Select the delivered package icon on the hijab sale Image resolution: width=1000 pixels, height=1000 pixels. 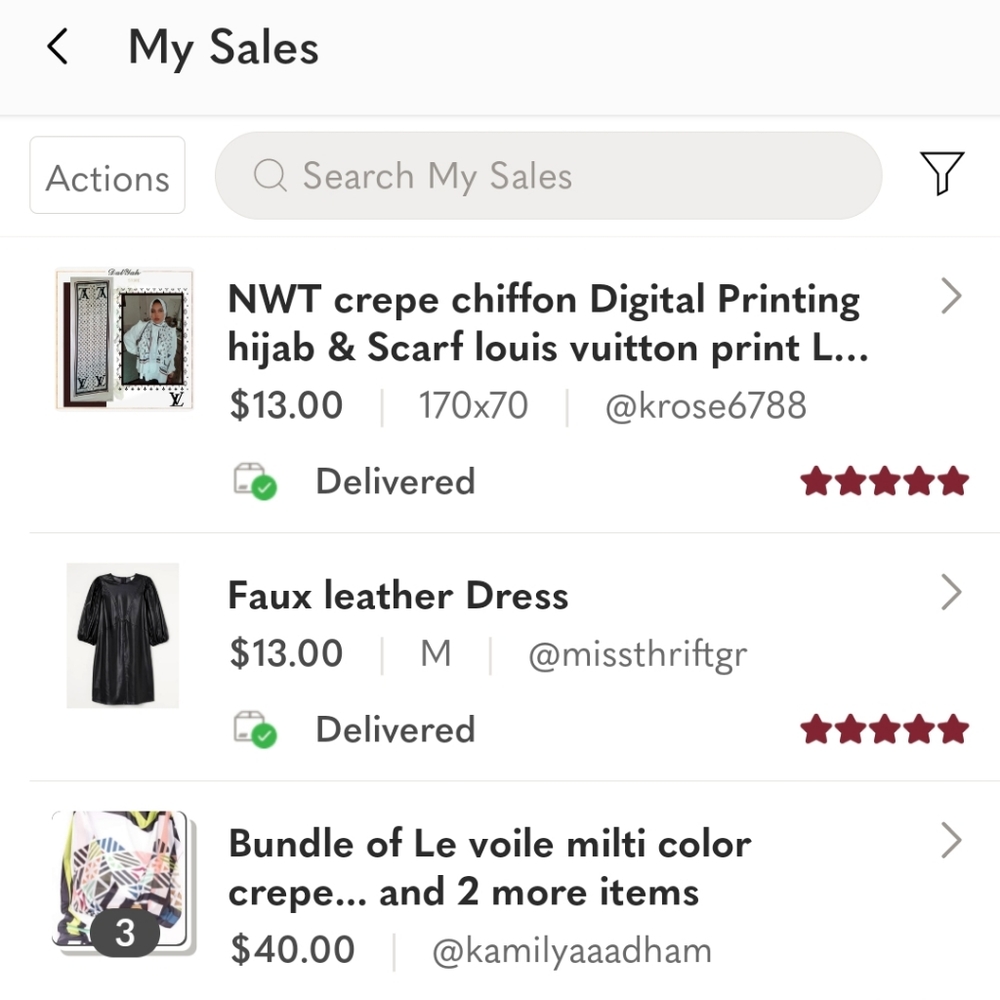(253, 479)
